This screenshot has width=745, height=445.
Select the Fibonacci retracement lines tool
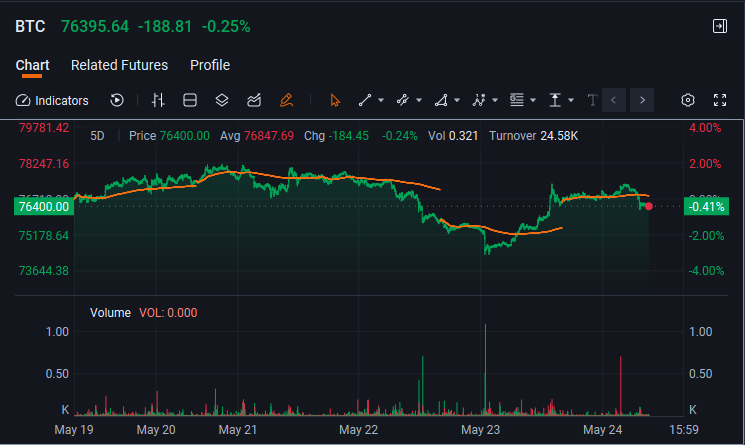tap(517, 100)
